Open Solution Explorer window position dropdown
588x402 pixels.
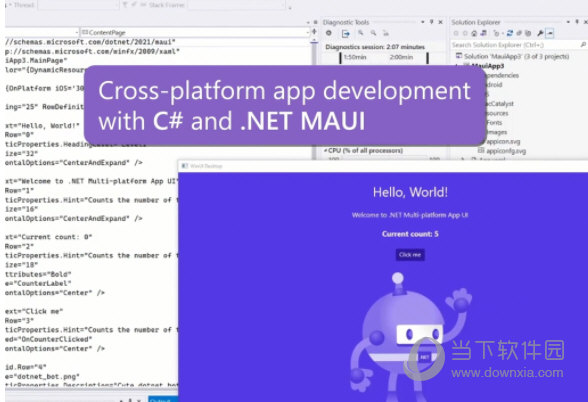[x=568, y=22]
